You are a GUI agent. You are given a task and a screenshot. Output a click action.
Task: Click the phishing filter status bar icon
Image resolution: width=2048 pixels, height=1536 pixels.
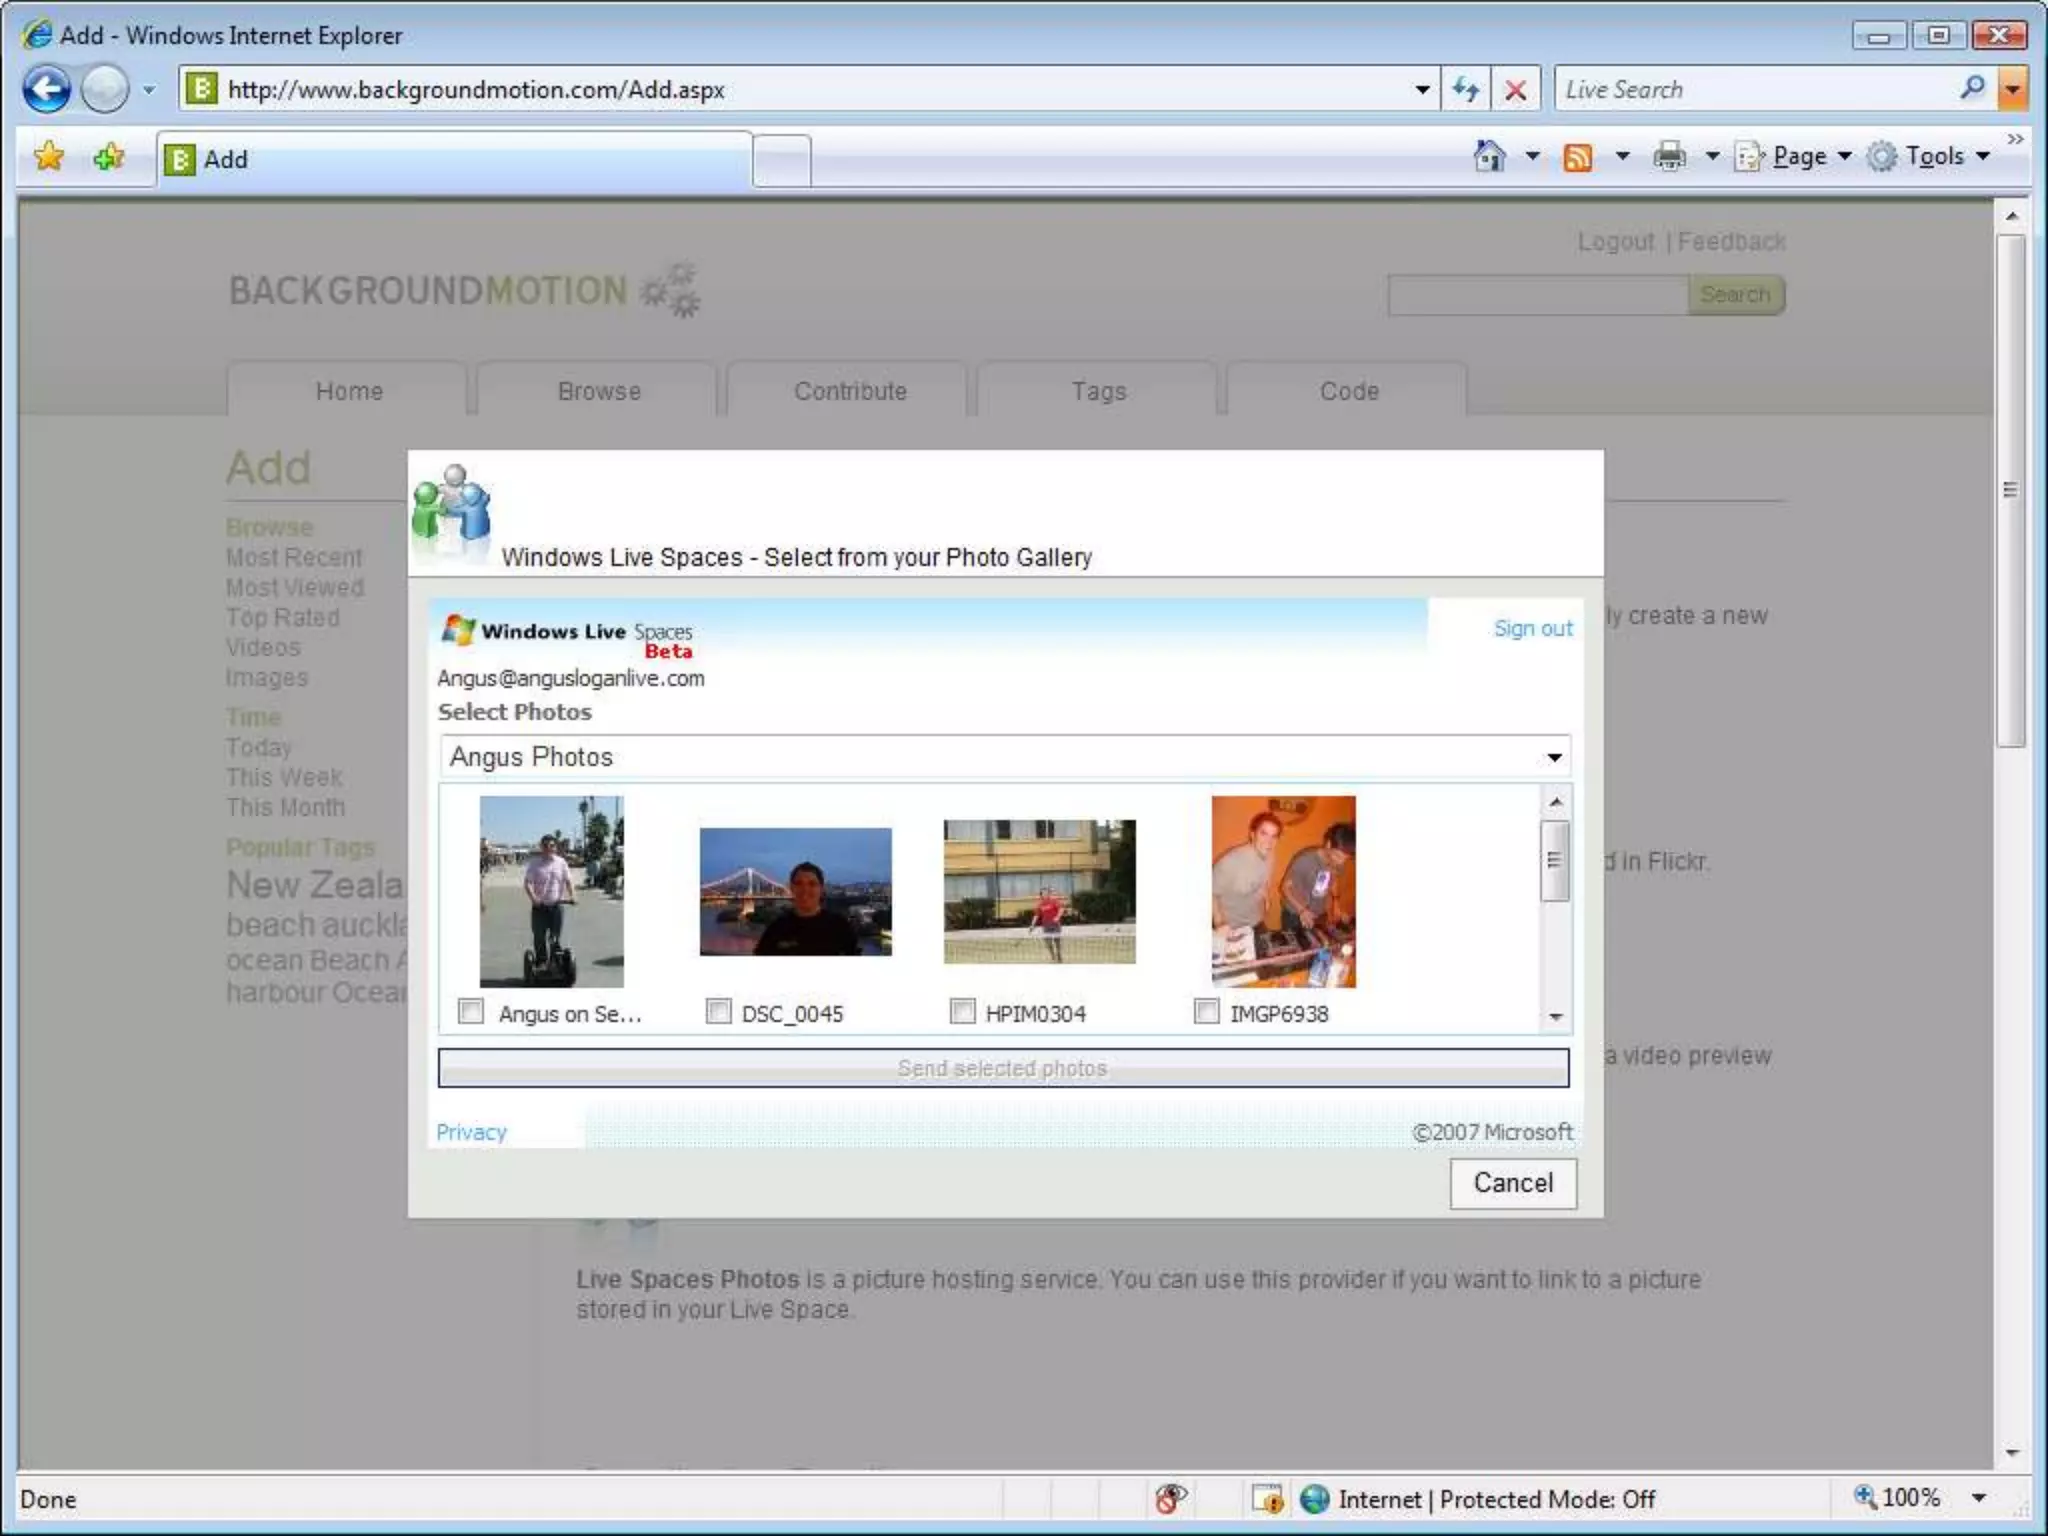1170,1498
